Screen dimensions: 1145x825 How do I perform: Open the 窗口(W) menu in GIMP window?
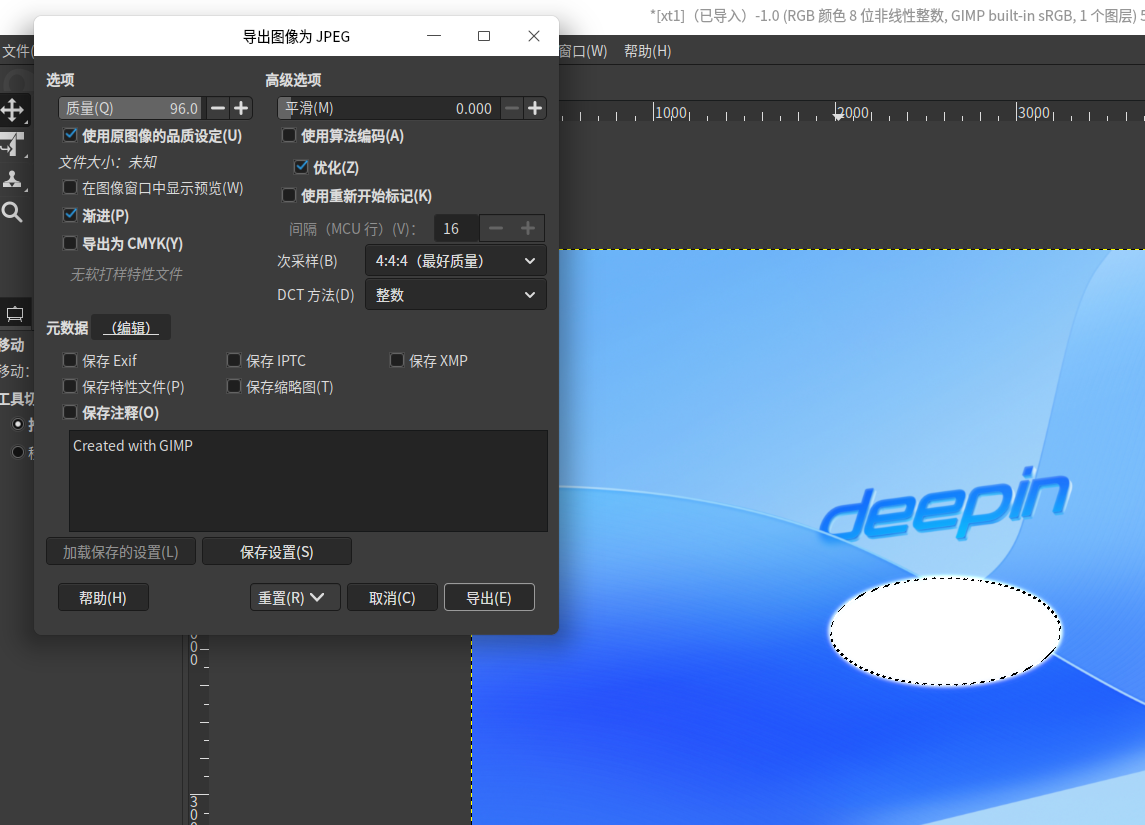583,51
